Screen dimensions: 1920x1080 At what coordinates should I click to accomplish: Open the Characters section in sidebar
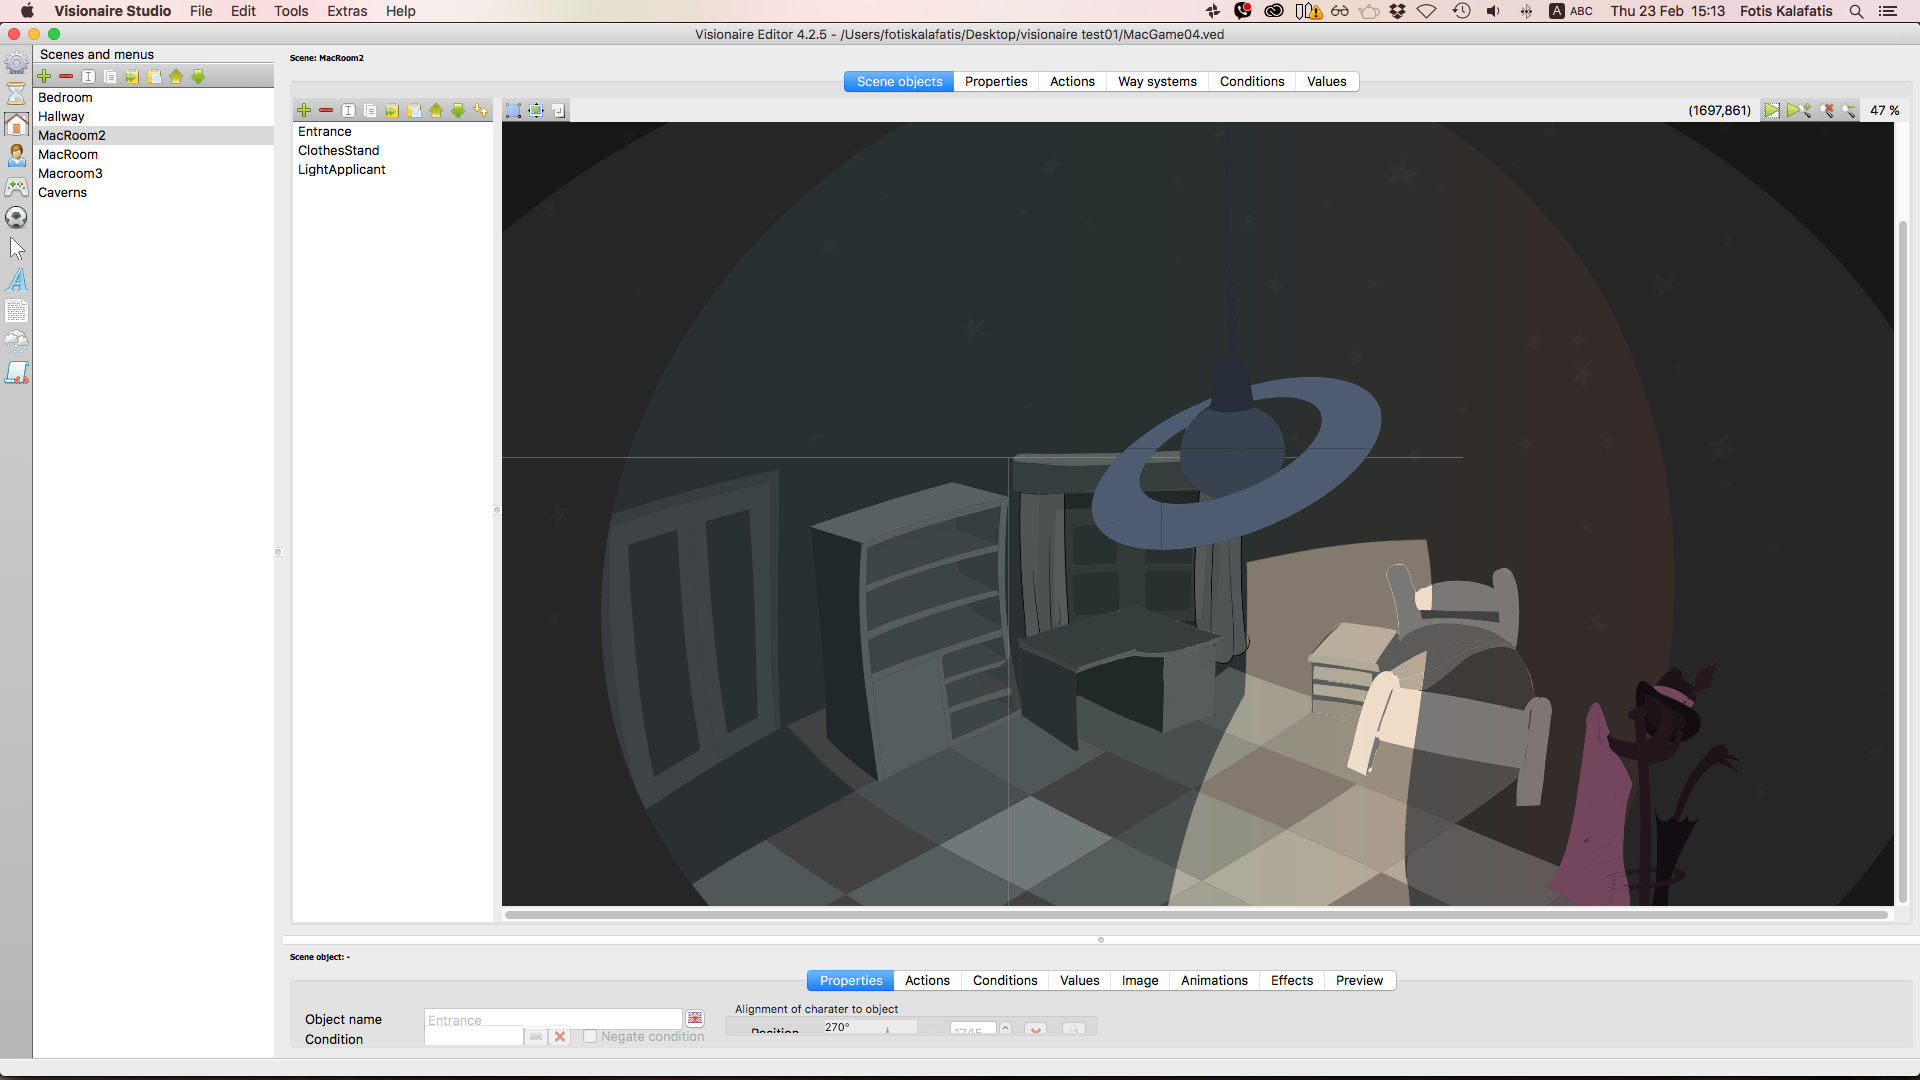pyautogui.click(x=16, y=155)
